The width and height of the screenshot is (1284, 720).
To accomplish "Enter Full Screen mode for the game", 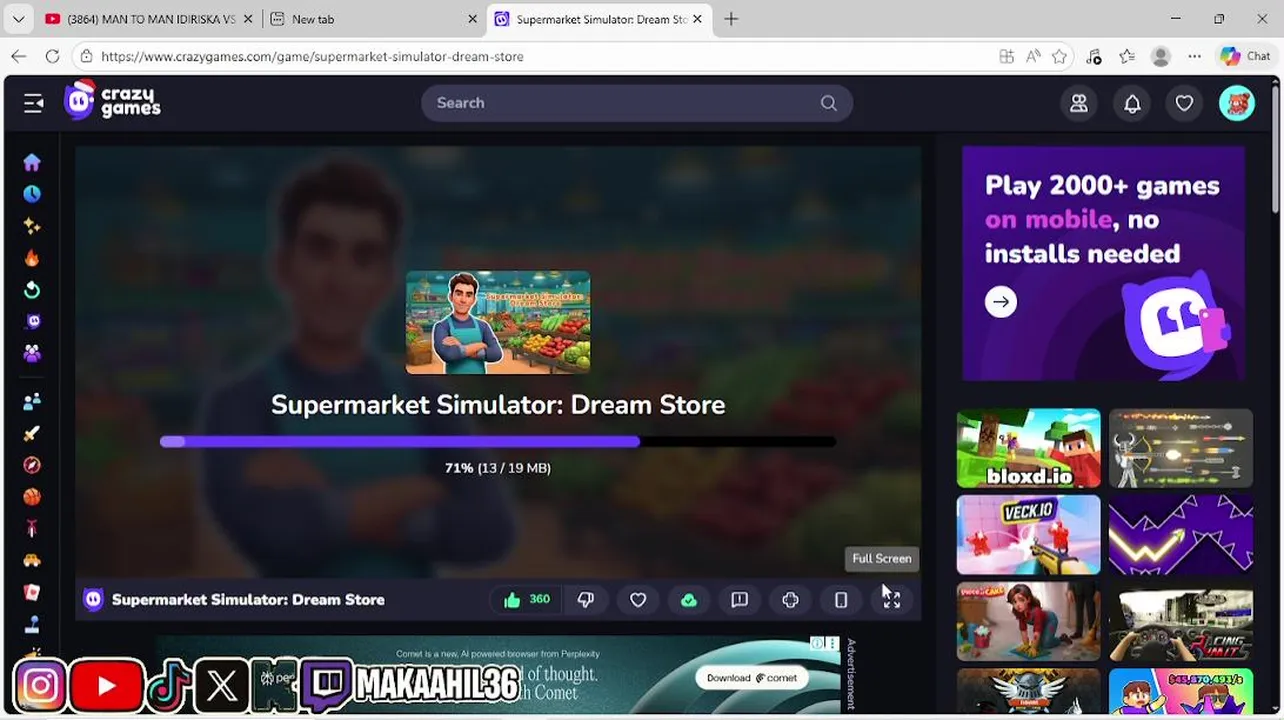I will [x=891, y=600].
